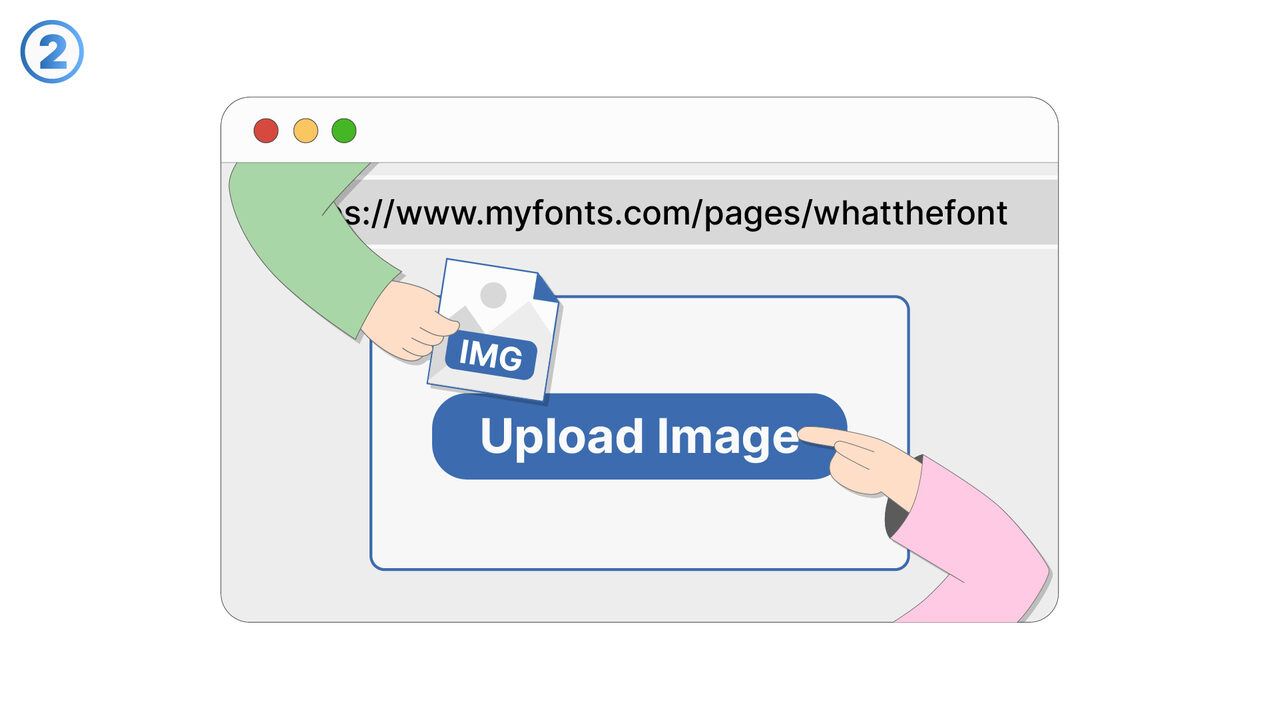Click the folded blue corner of the file
The image size is (1279, 720).
coord(544,287)
